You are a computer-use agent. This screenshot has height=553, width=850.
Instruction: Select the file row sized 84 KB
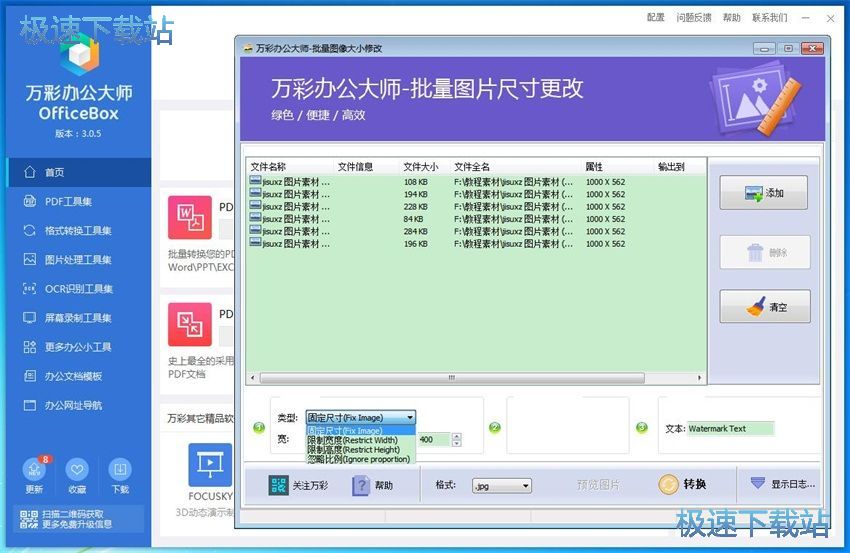pos(476,219)
